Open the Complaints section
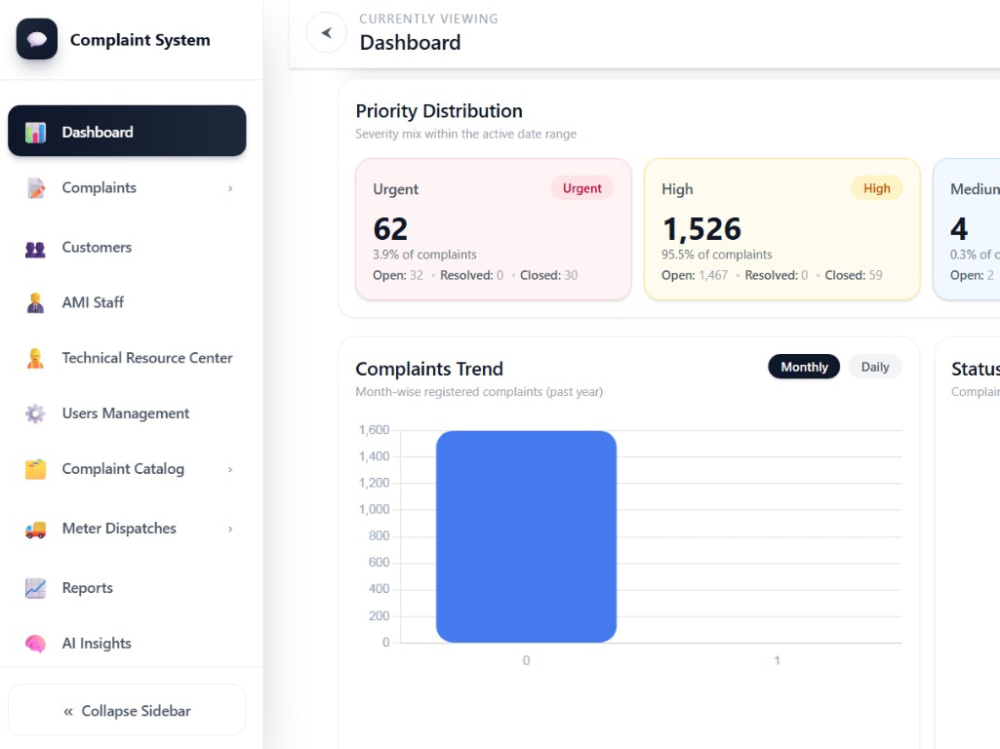This screenshot has width=1000, height=749. pyautogui.click(x=99, y=188)
